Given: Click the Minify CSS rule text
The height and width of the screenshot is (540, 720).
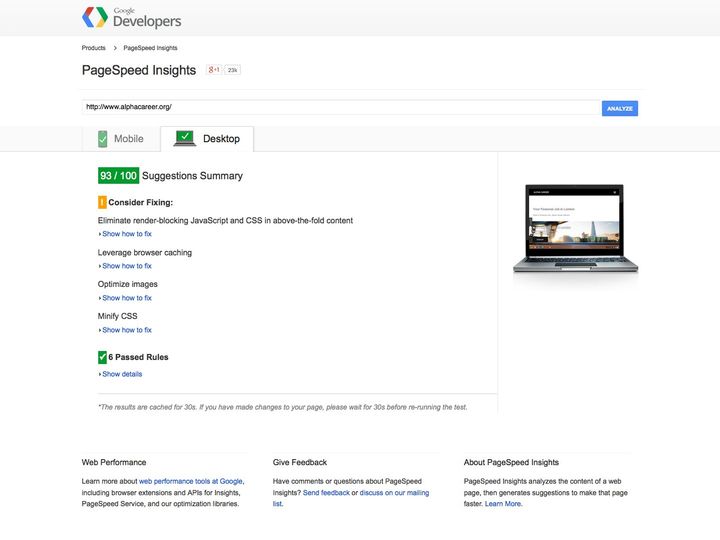Looking at the screenshot, I should 118,316.
